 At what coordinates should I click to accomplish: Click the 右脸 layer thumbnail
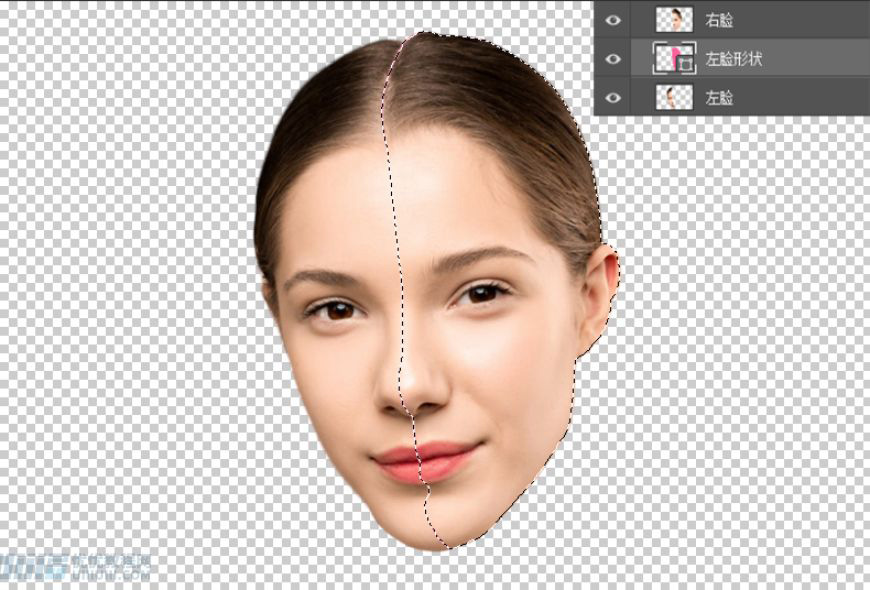click(674, 20)
